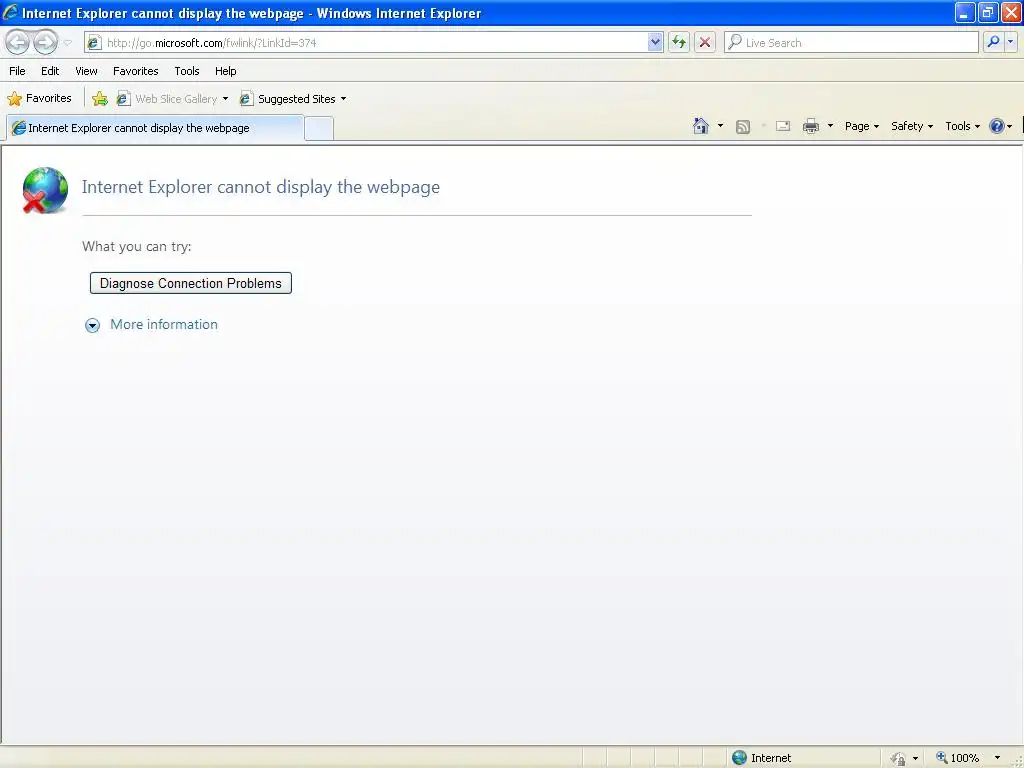Click the Back navigation button

click(x=18, y=42)
